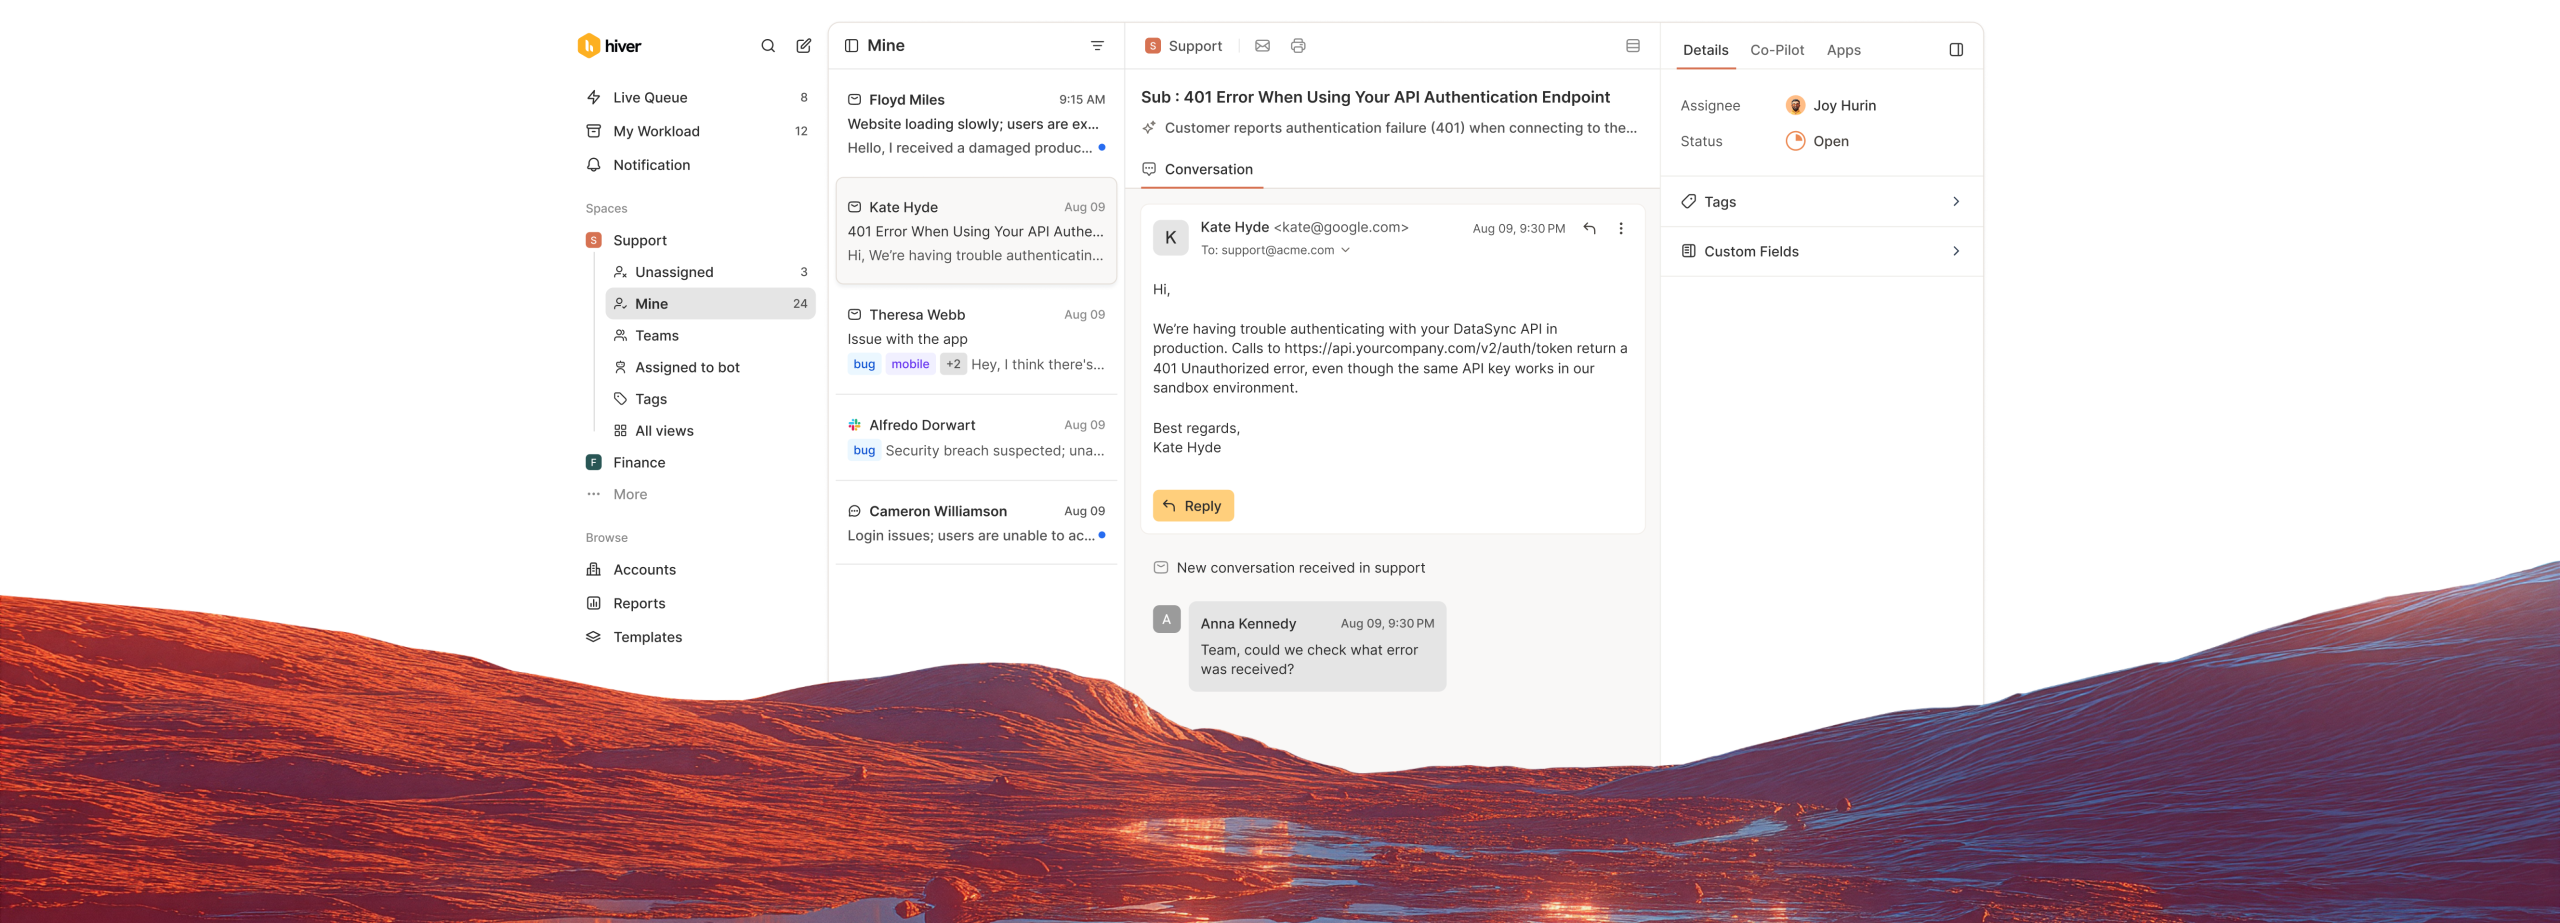The image size is (2560, 923).
Task: Click the search magnifier icon in sidebar
Action: [767, 46]
